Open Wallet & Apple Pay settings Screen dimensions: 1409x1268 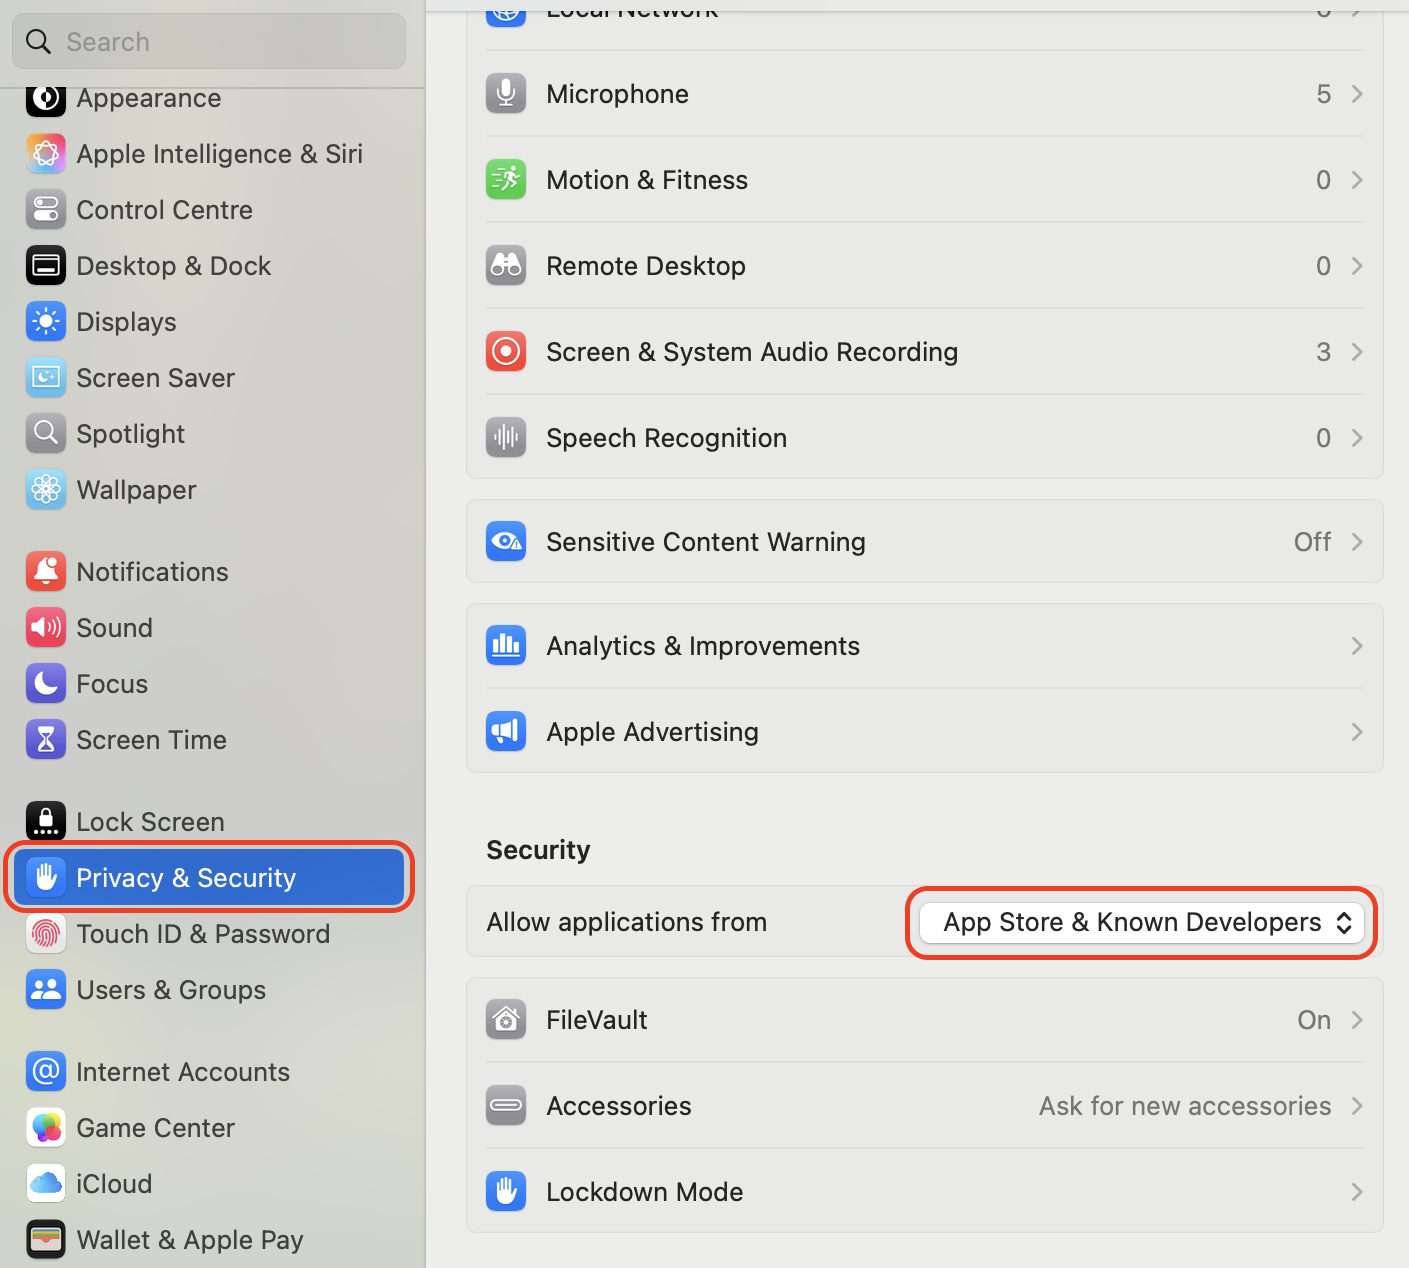tap(190, 1239)
